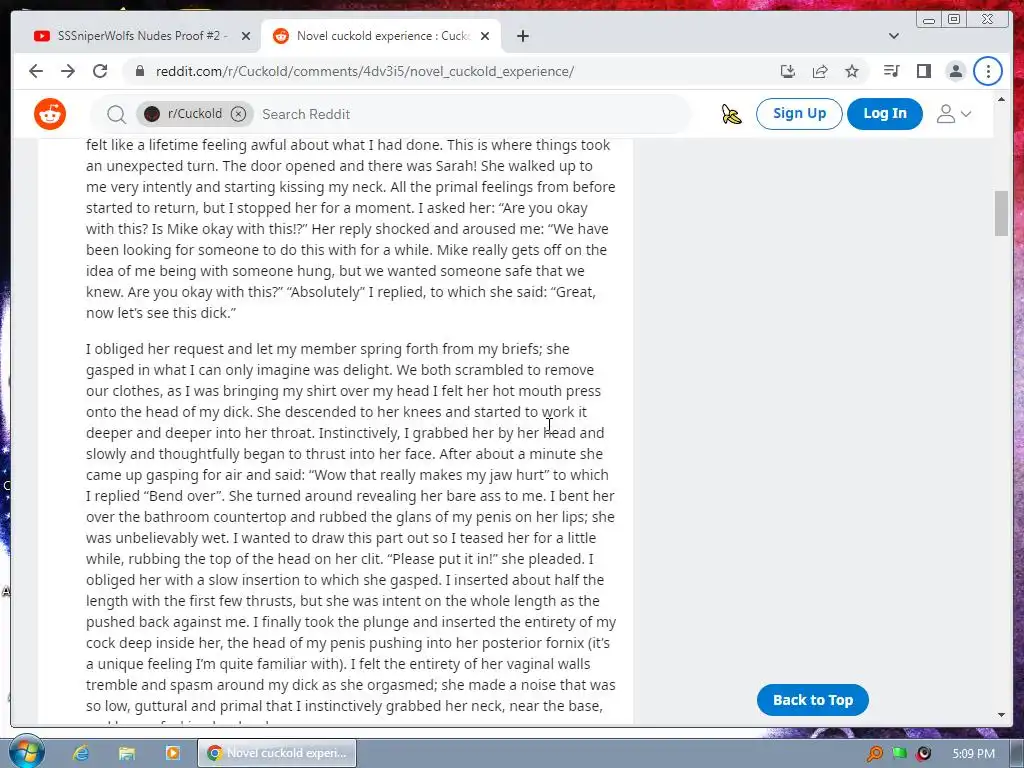Viewport: 1024px width, 768px height.
Task: Open the Chrome profile avatar icon
Action: [955, 71]
